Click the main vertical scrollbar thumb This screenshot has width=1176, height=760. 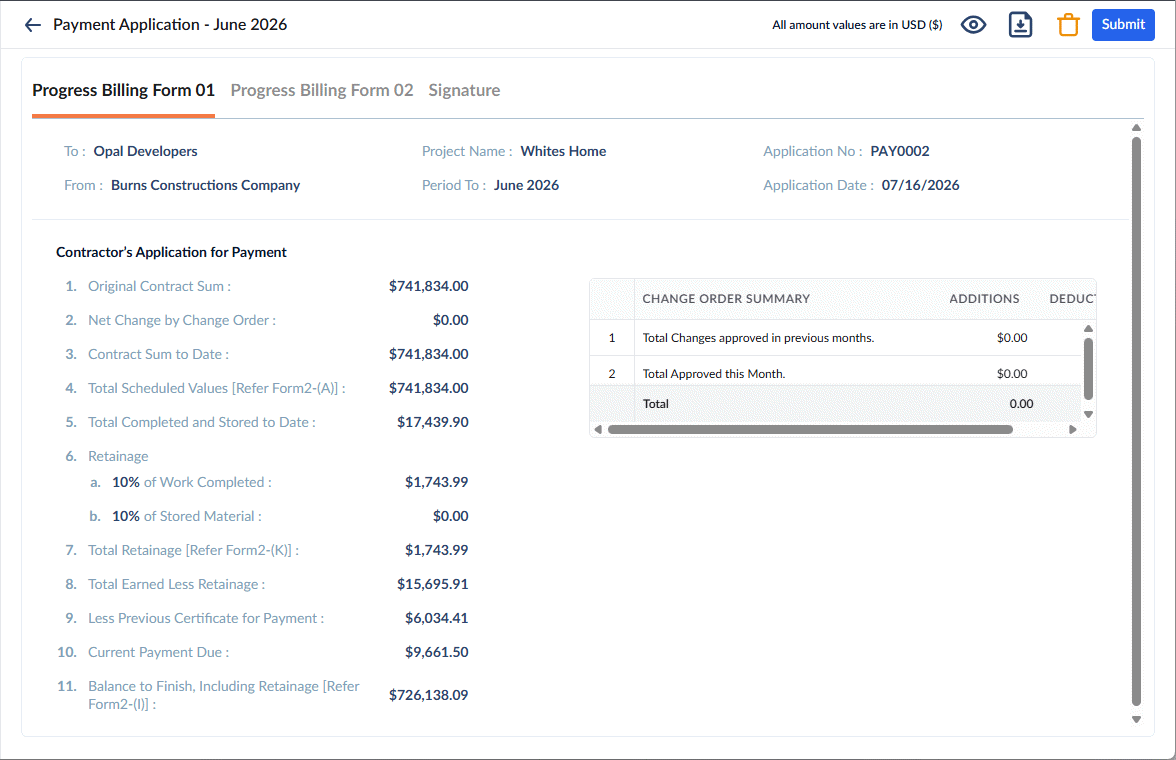tap(1136, 422)
